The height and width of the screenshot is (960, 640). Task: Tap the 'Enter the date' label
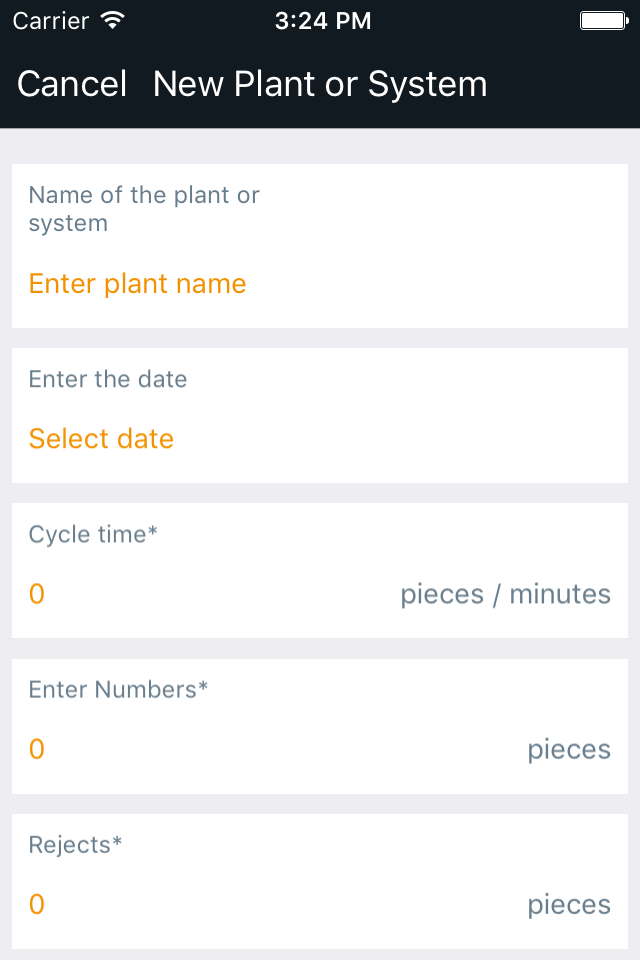point(108,379)
